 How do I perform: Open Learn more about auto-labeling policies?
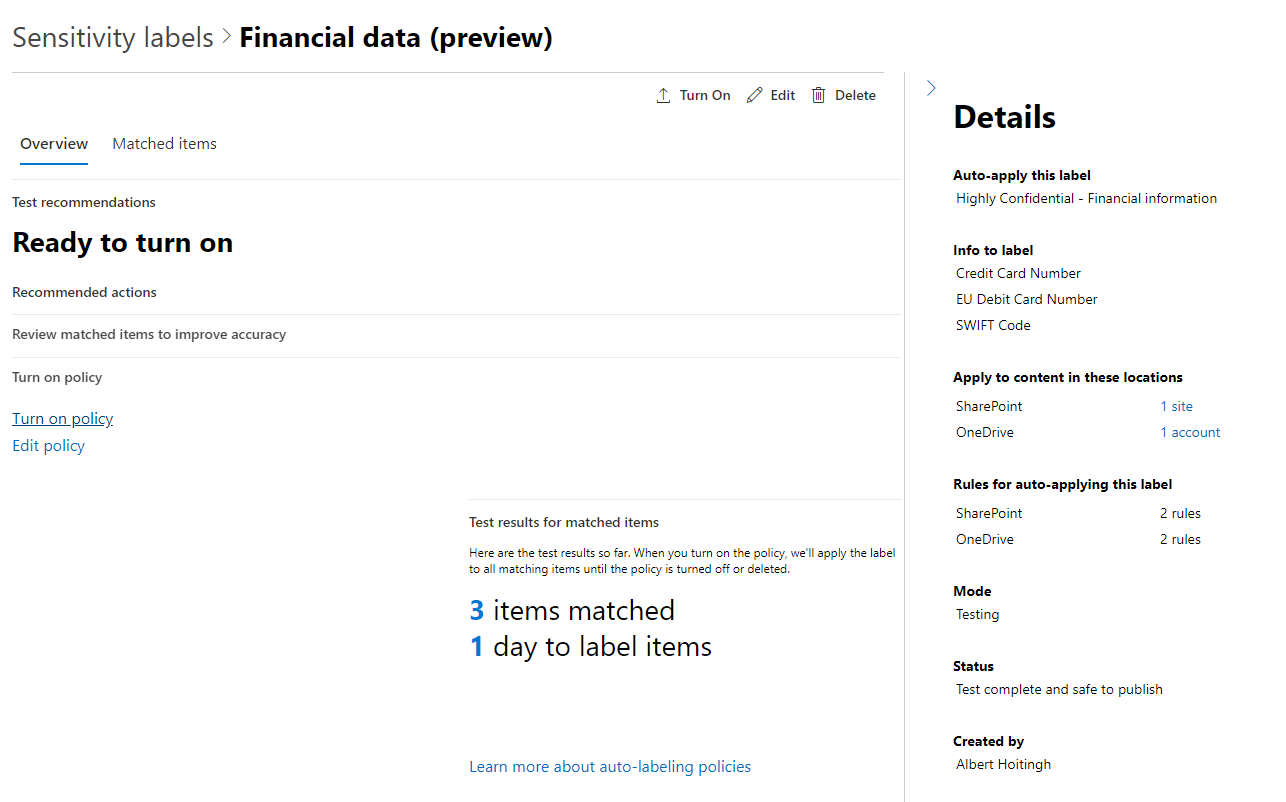(609, 767)
